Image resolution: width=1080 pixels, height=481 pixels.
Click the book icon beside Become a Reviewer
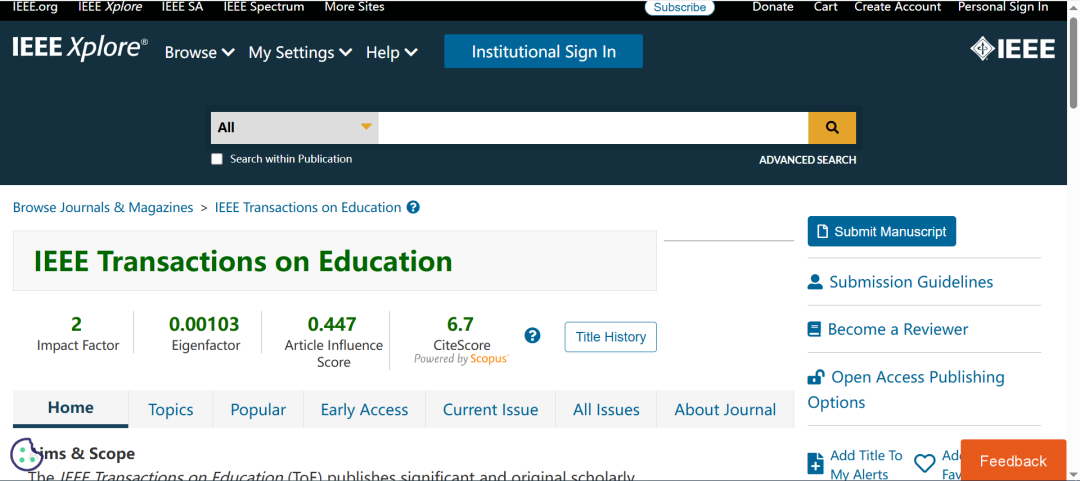coord(814,329)
